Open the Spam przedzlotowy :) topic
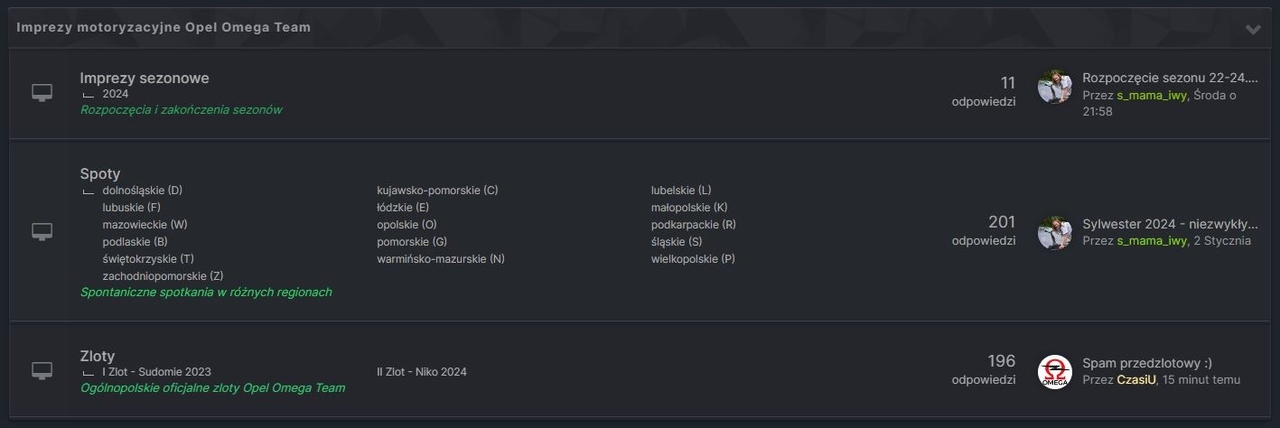The width and height of the screenshot is (1280, 428). point(1147,363)
